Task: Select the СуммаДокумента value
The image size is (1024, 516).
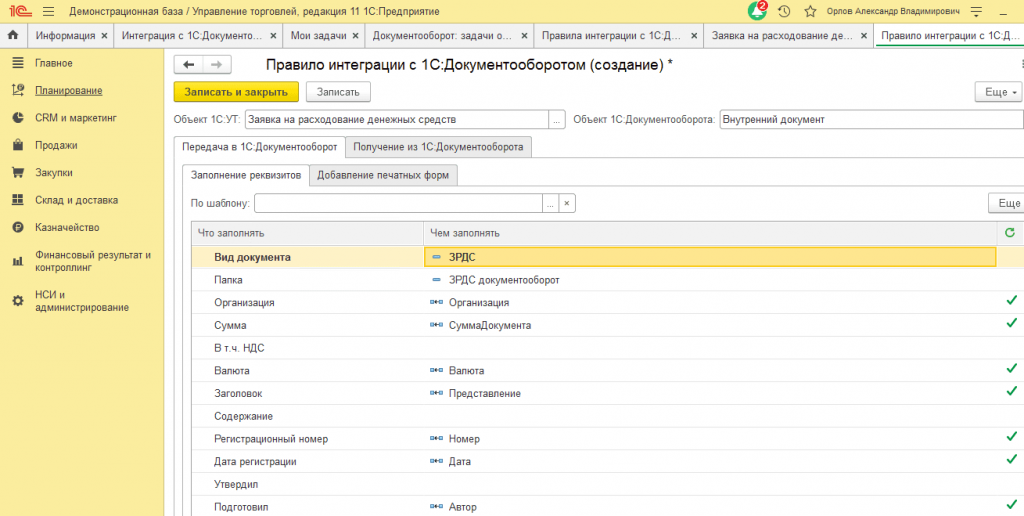Action: pos(490,325)
